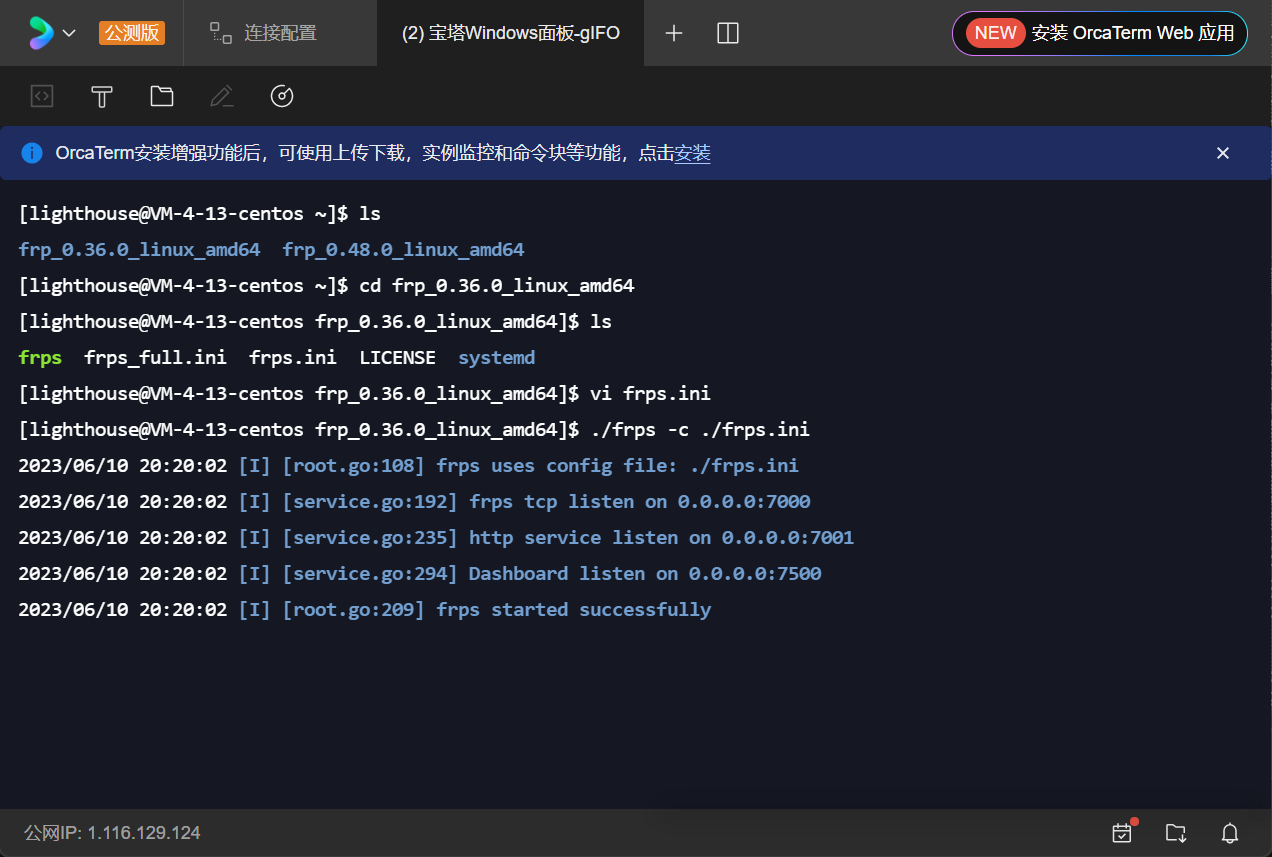This screenshot has width=1272, height=857.
Task: Click the green frps executable name
Action: [40, 357]
